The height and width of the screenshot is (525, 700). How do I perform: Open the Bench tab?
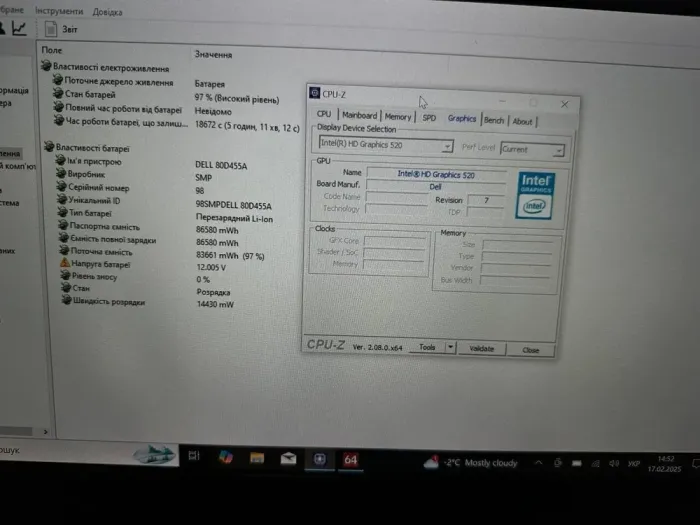(x=494, y=120)
